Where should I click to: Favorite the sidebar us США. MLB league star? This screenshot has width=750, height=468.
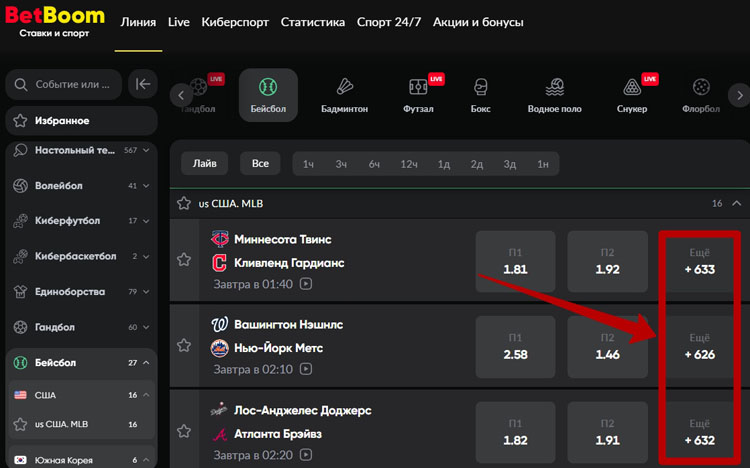(x=20, y=424)
